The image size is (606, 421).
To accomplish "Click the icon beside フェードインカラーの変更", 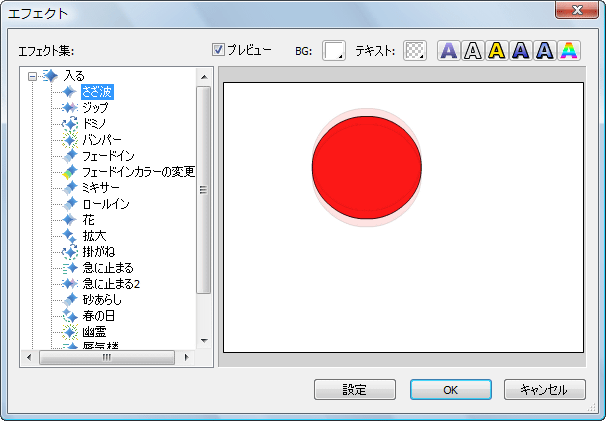I will [70, 172].
